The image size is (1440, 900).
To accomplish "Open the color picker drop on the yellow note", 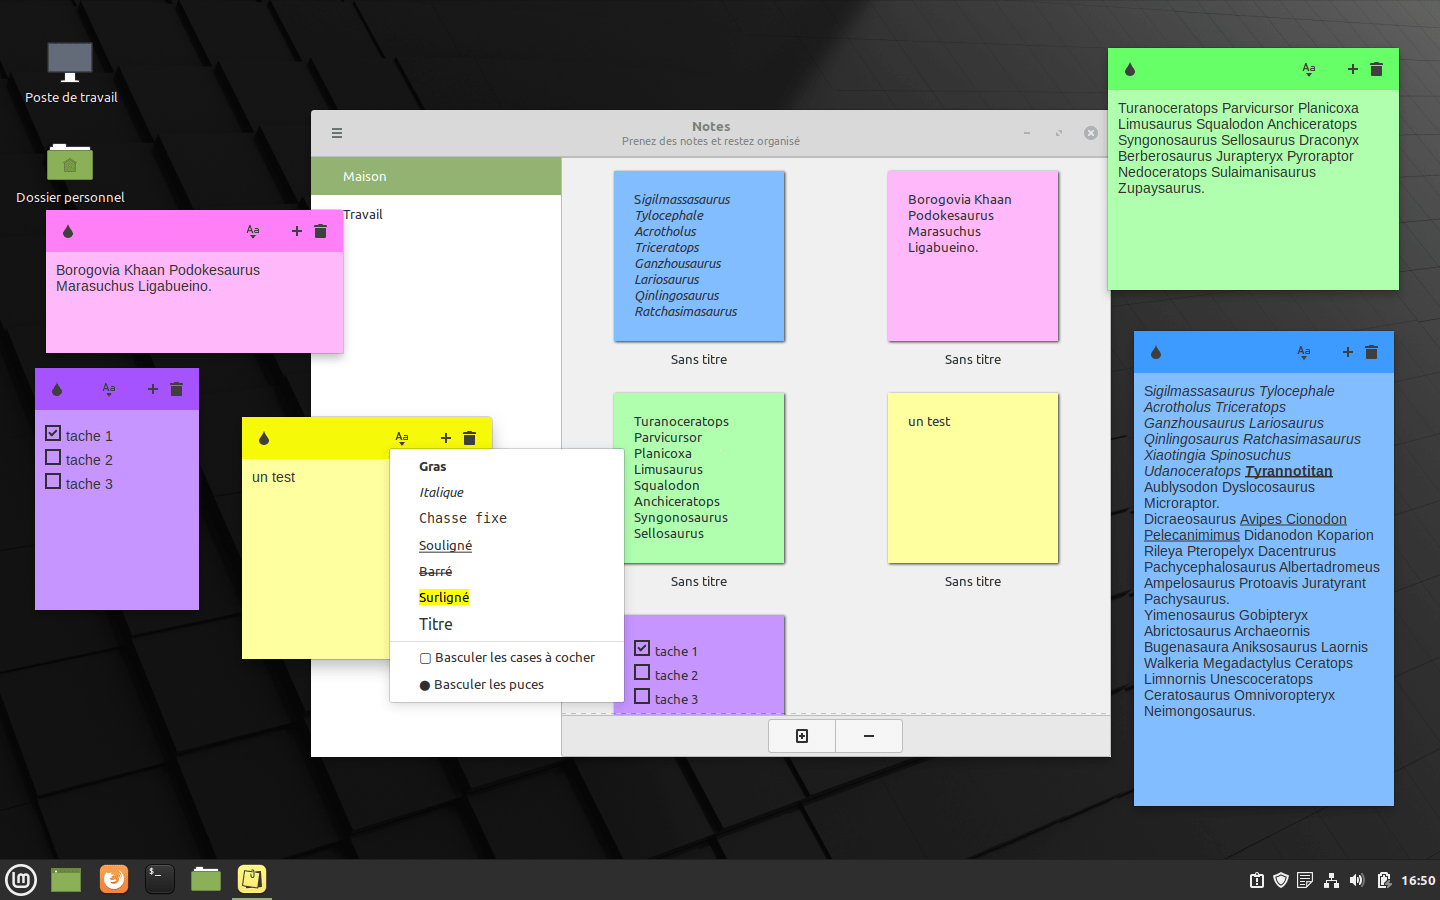I will pyautogui.click(x=264, y=438).
